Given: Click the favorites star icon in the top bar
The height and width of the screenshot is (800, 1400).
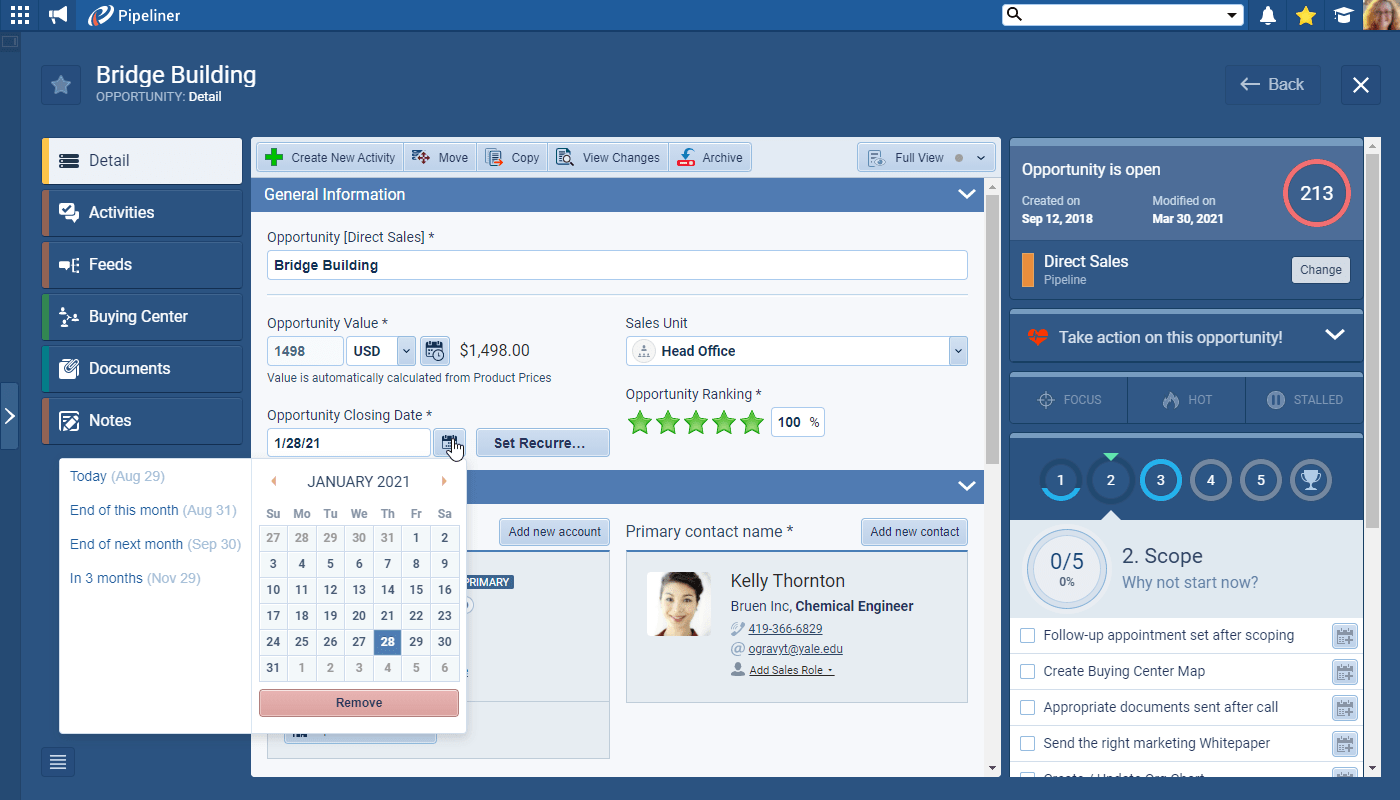Looking at the screenshot, I should (x=1305, y=15).
